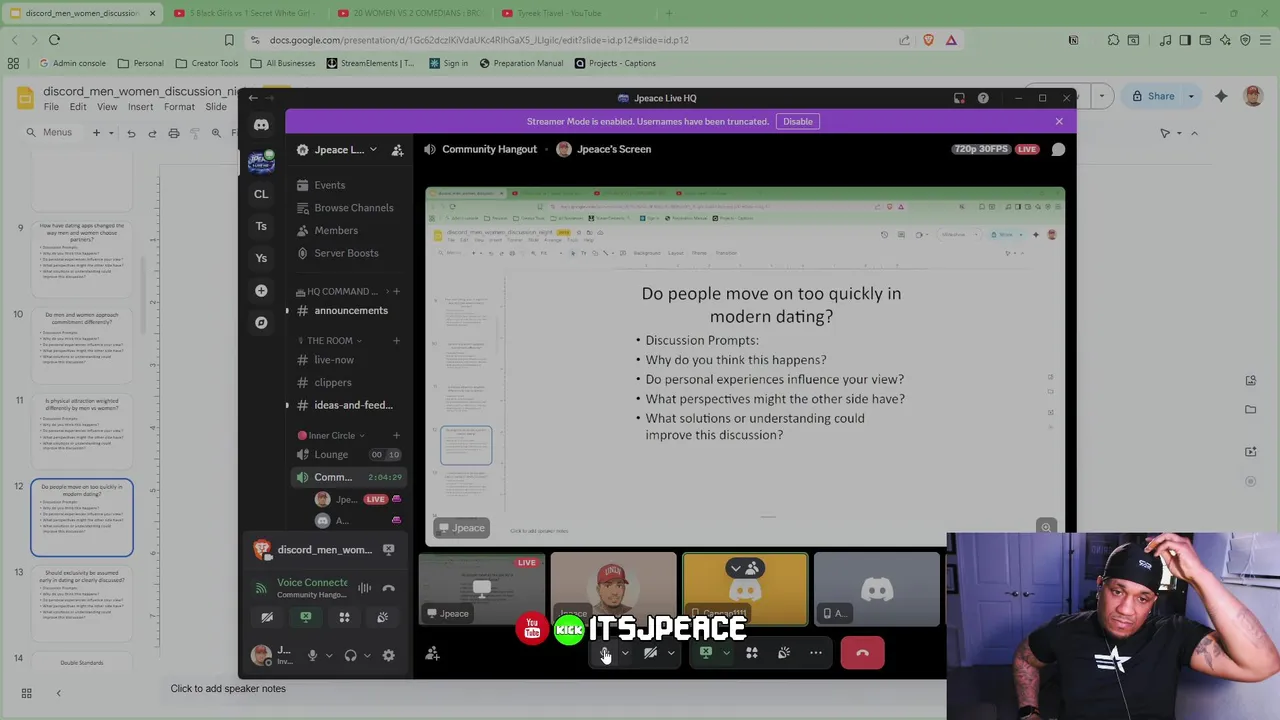Select the Ys server in Discord sidebar
Screen dimensions: 1280x720
(261, 258)
